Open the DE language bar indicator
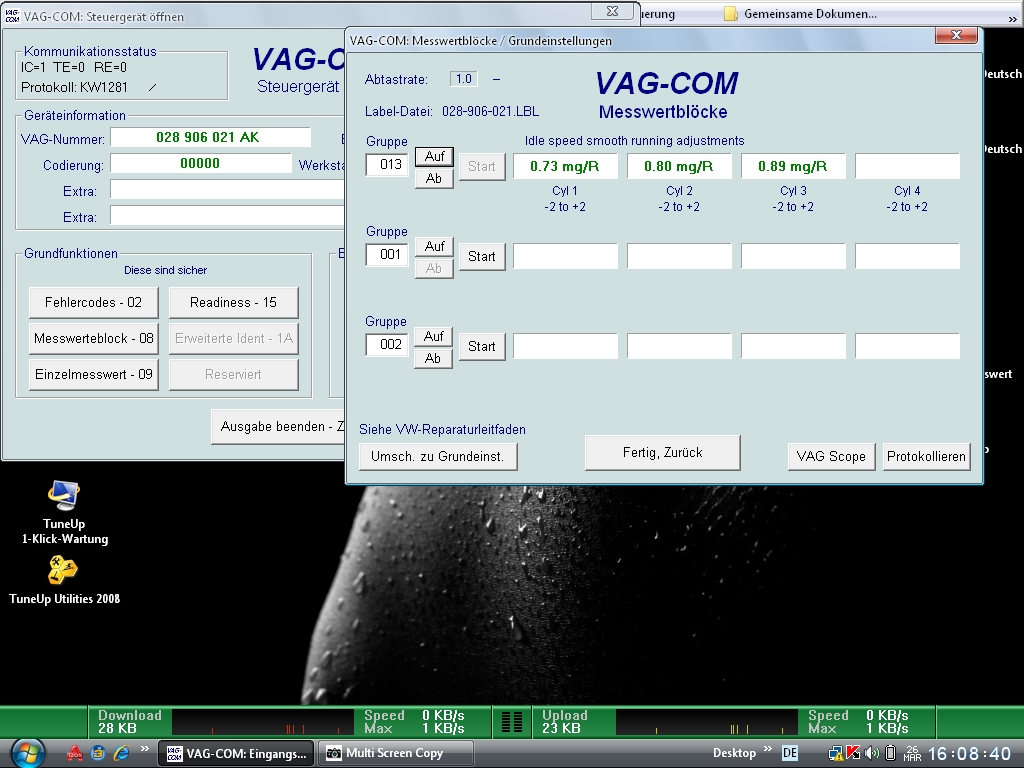Screen dimensions: 1024x768 (x=790, y=753)
